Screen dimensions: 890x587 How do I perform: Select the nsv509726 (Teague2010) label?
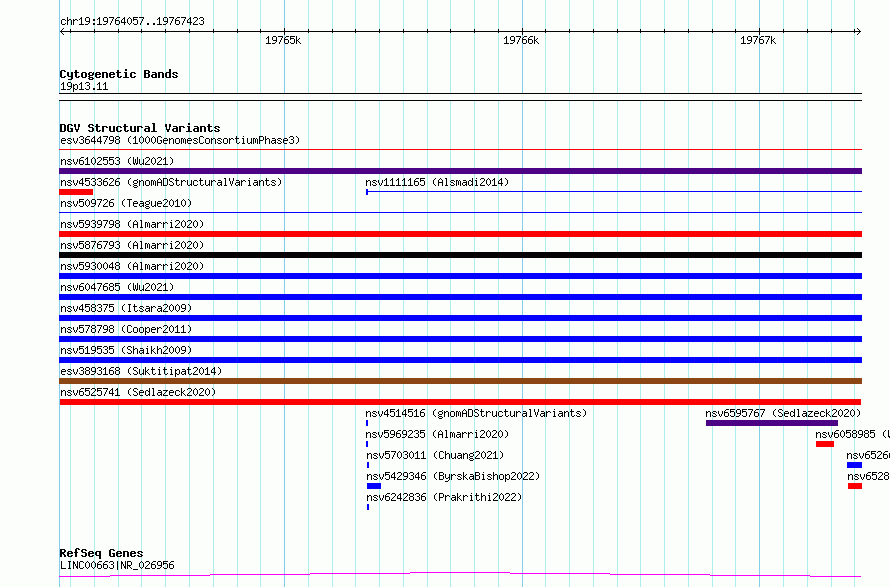(126, 203)
